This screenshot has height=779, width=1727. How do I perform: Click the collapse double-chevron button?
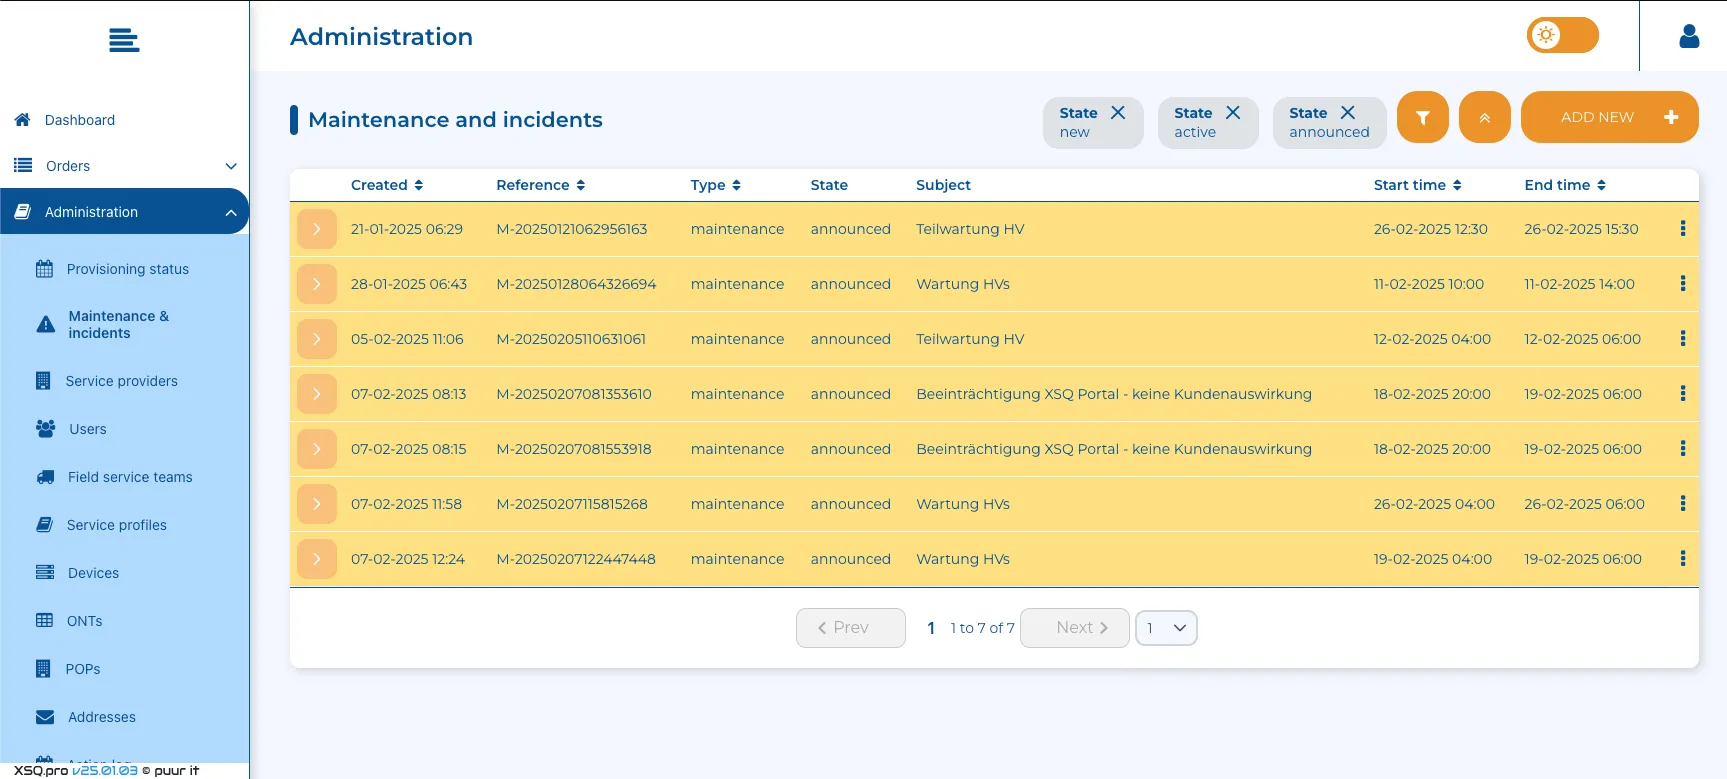tap(1484, 117)
